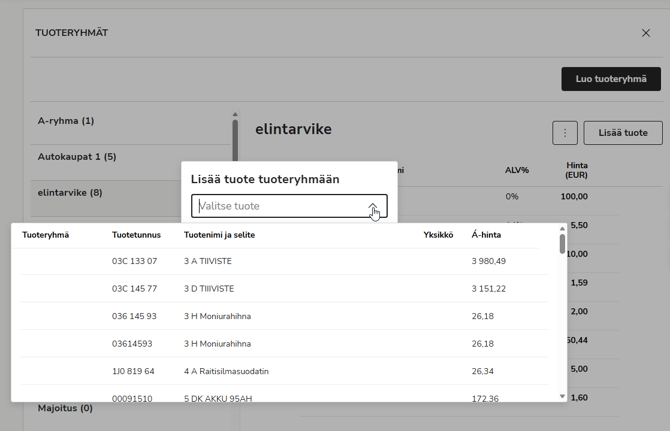The width and height of the screenshot is (670, 431).
Task: Close the Tuoteryhmät dialog
Action: 645,33
